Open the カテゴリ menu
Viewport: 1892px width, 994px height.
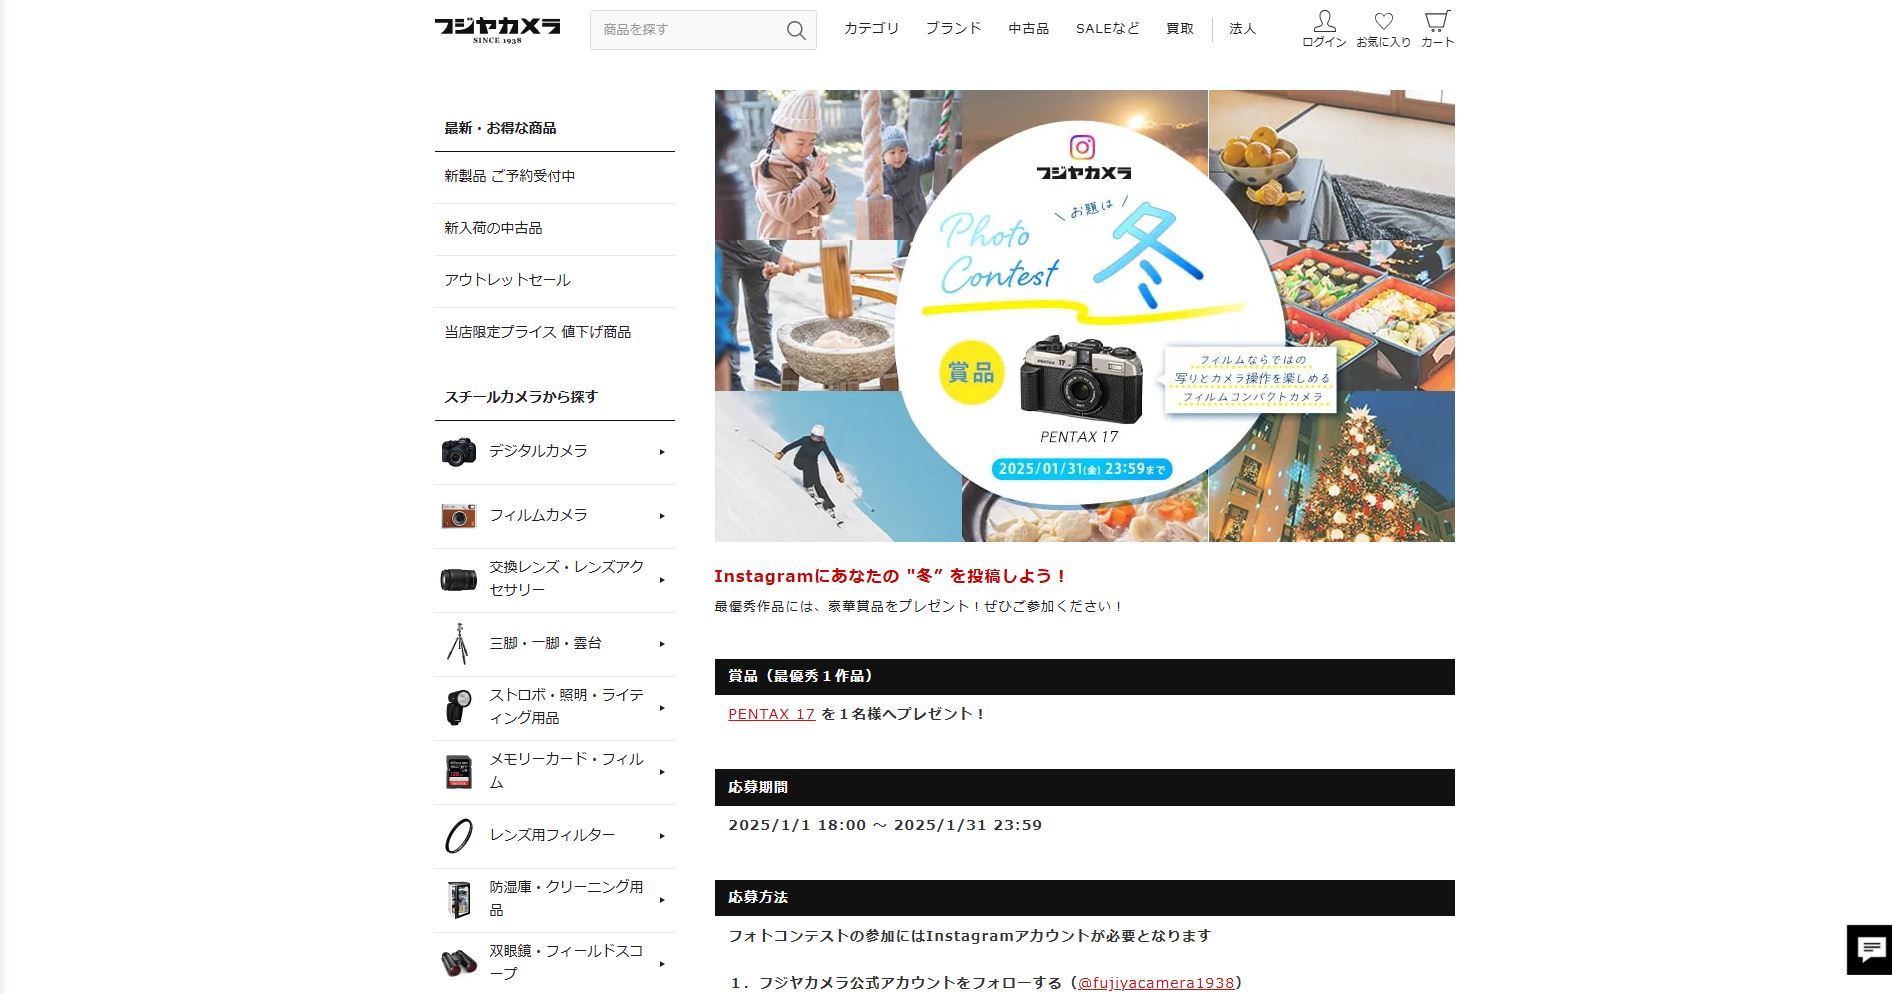coord(871,29)
